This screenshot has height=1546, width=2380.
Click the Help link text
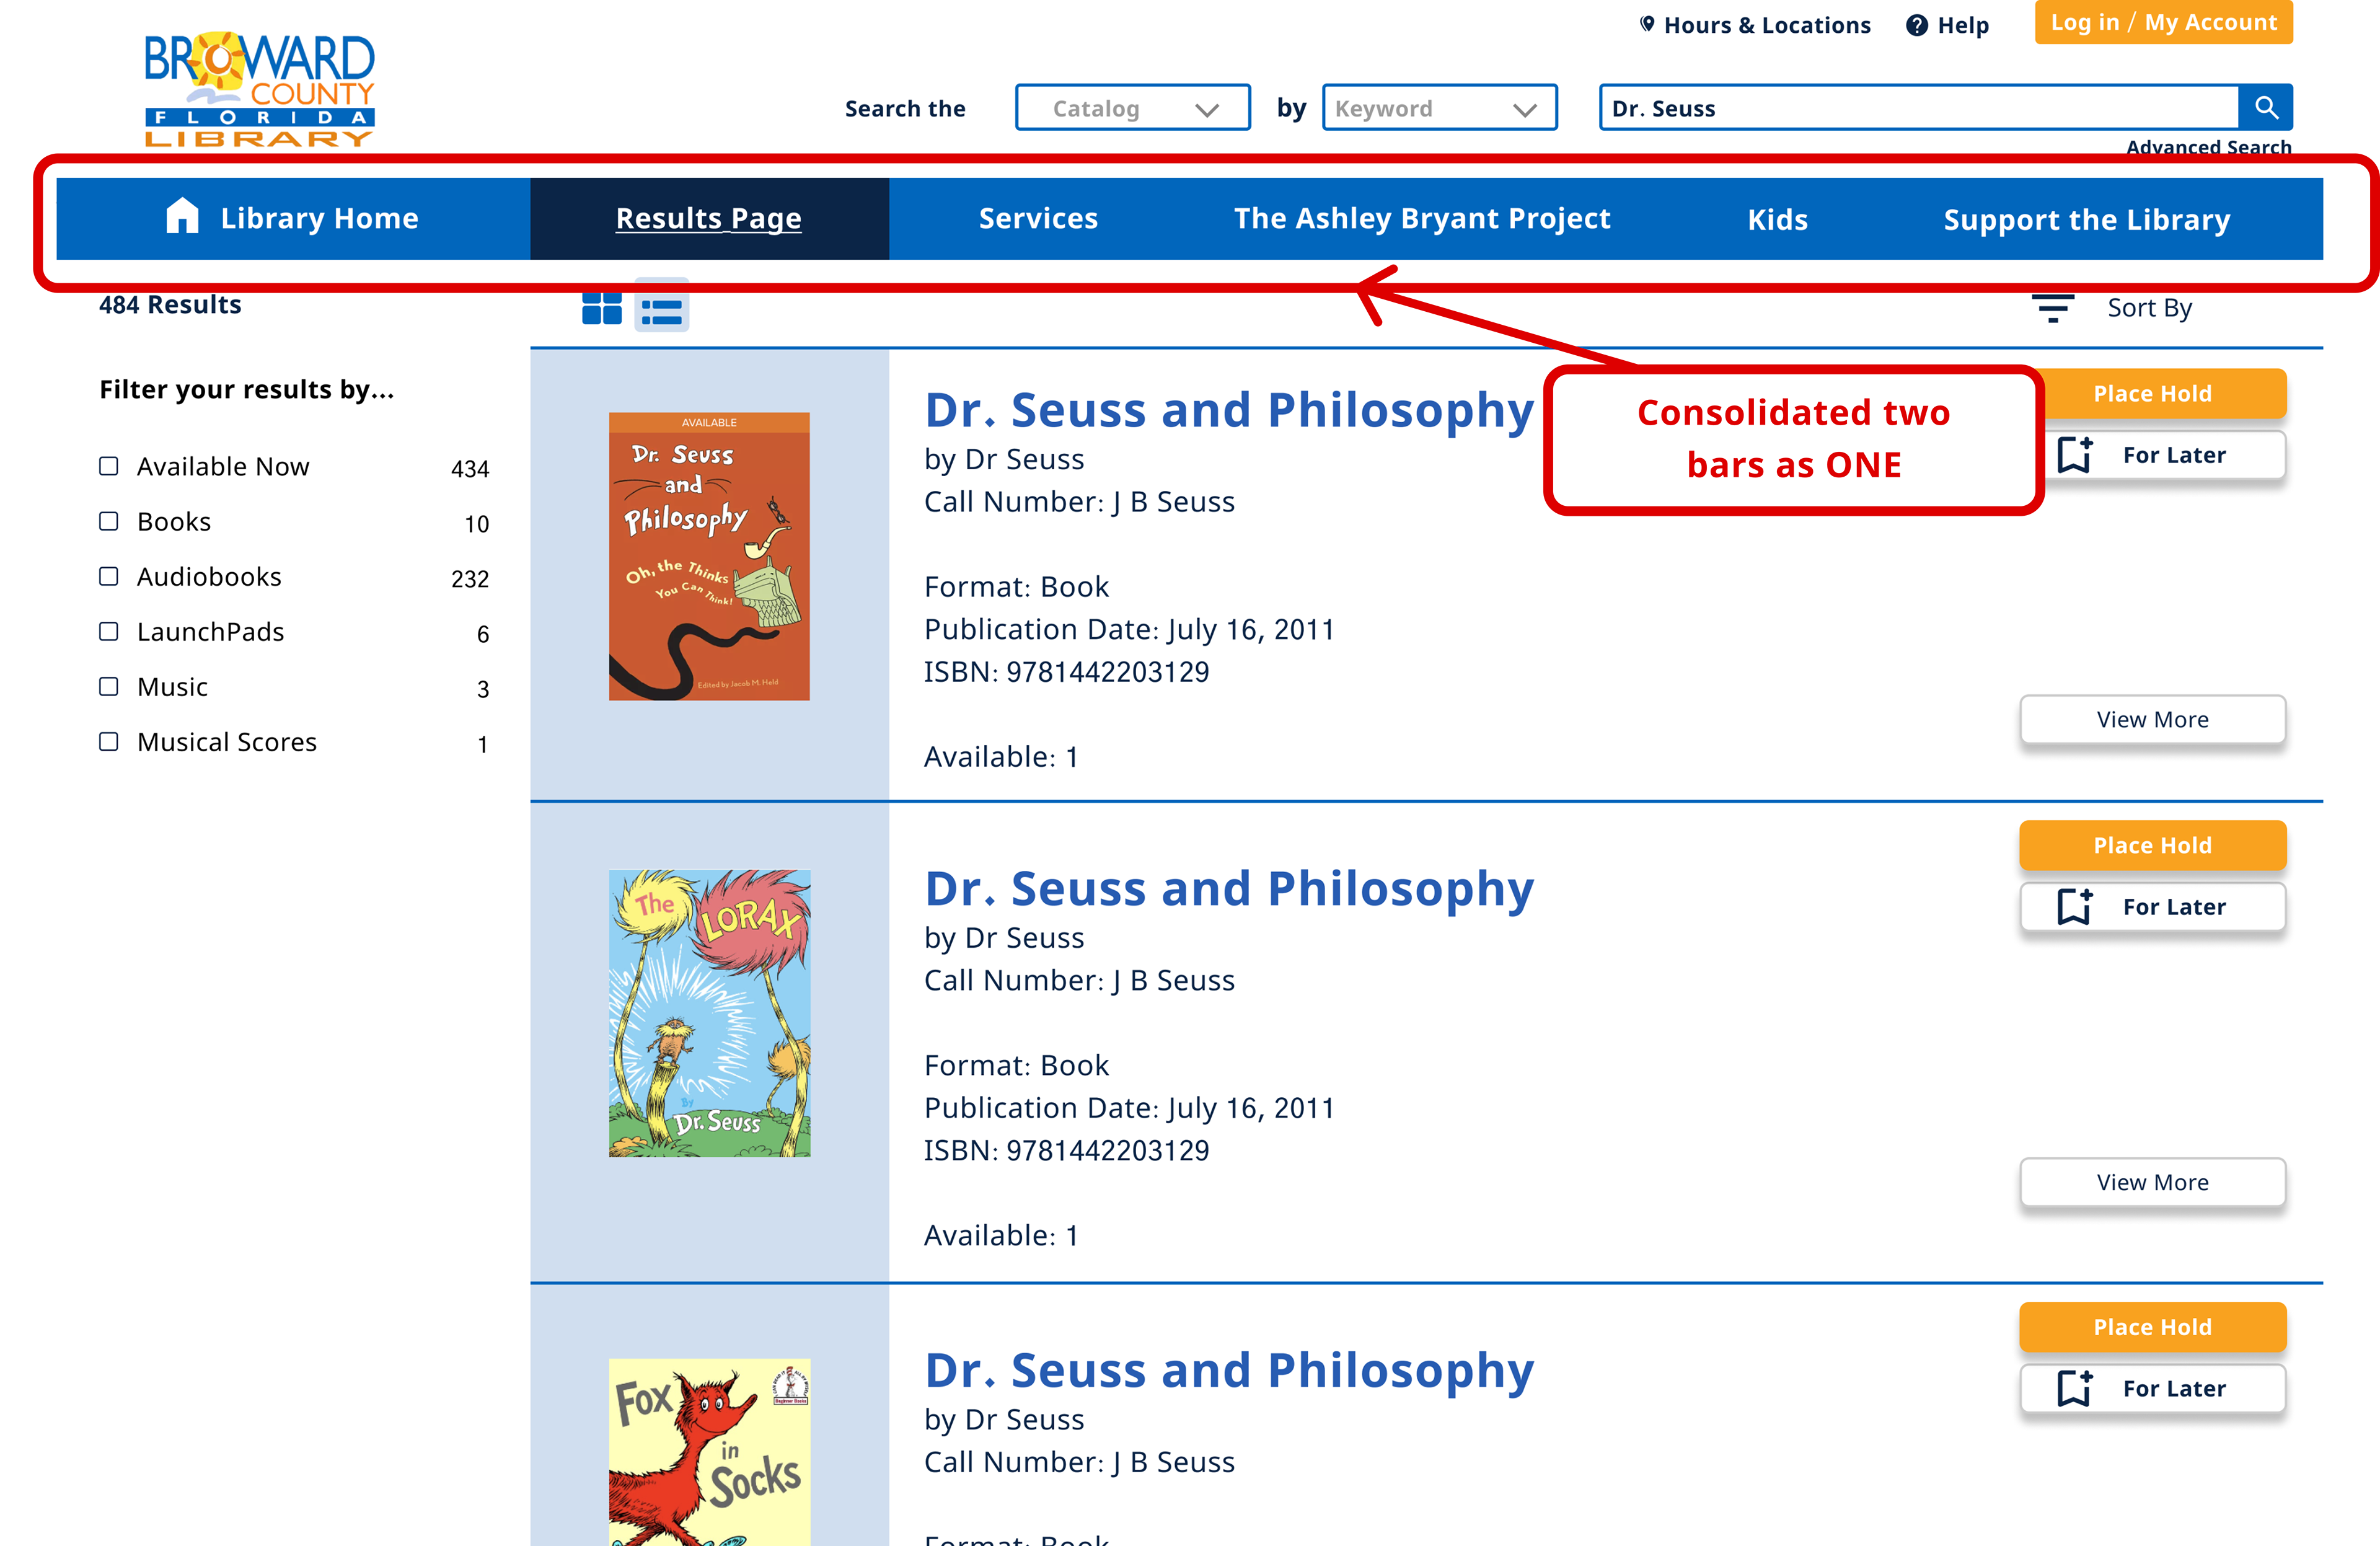[1963, 25]
